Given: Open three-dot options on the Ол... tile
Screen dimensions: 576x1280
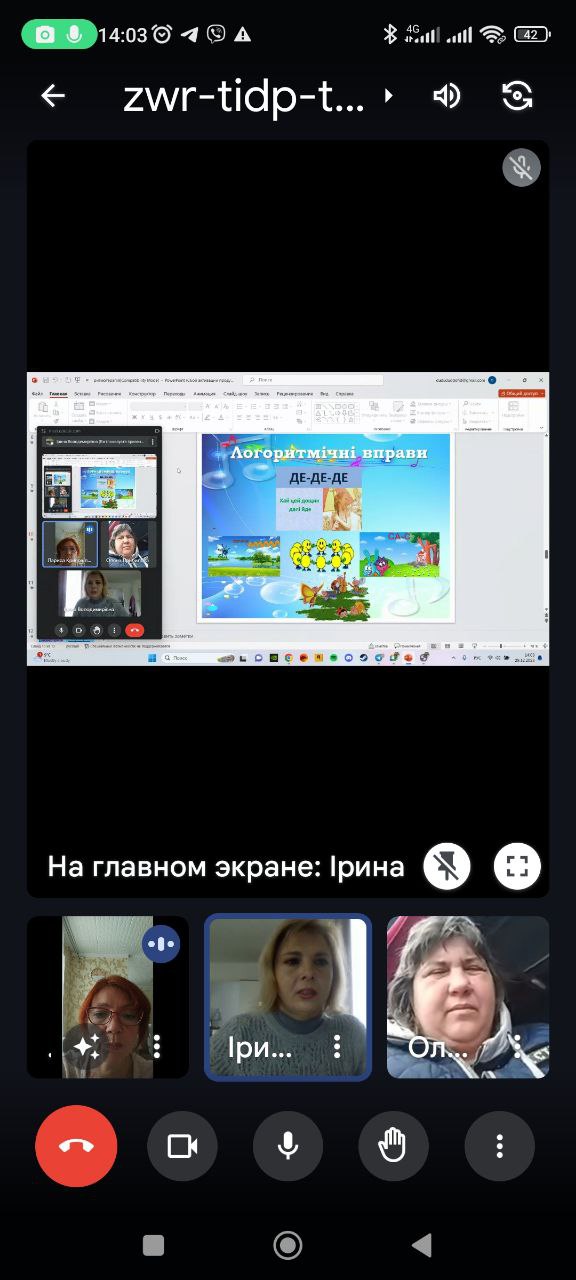Looking at the screenshot, I should (517, 1047).
